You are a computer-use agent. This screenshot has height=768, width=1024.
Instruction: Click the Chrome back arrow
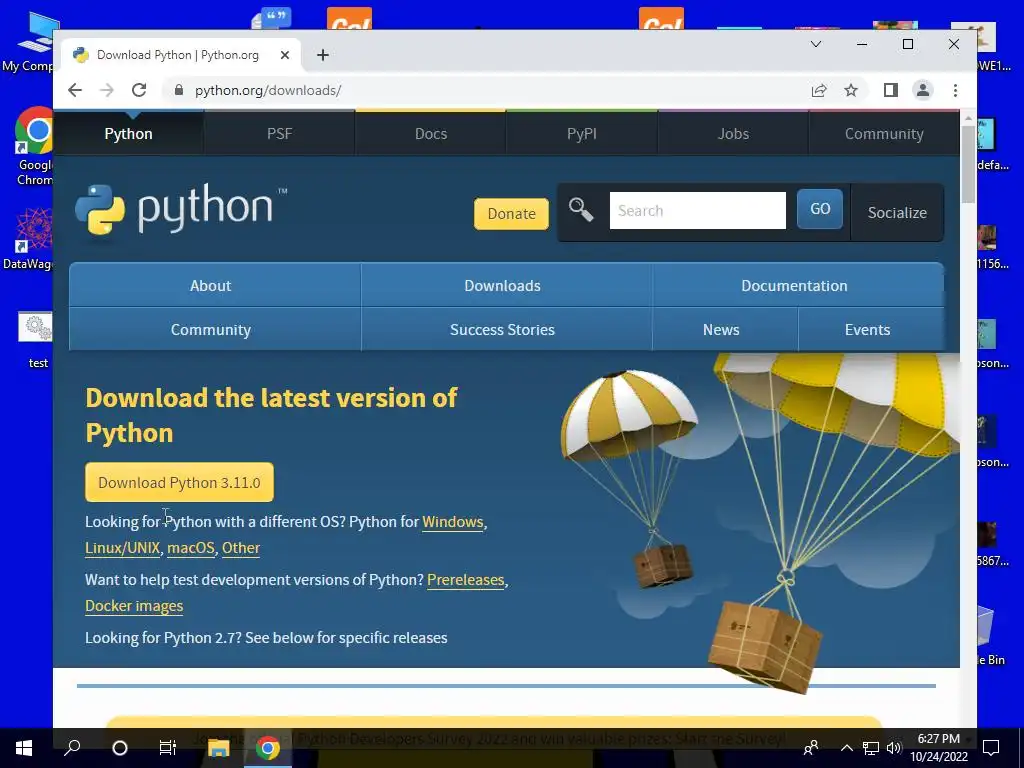75,90
